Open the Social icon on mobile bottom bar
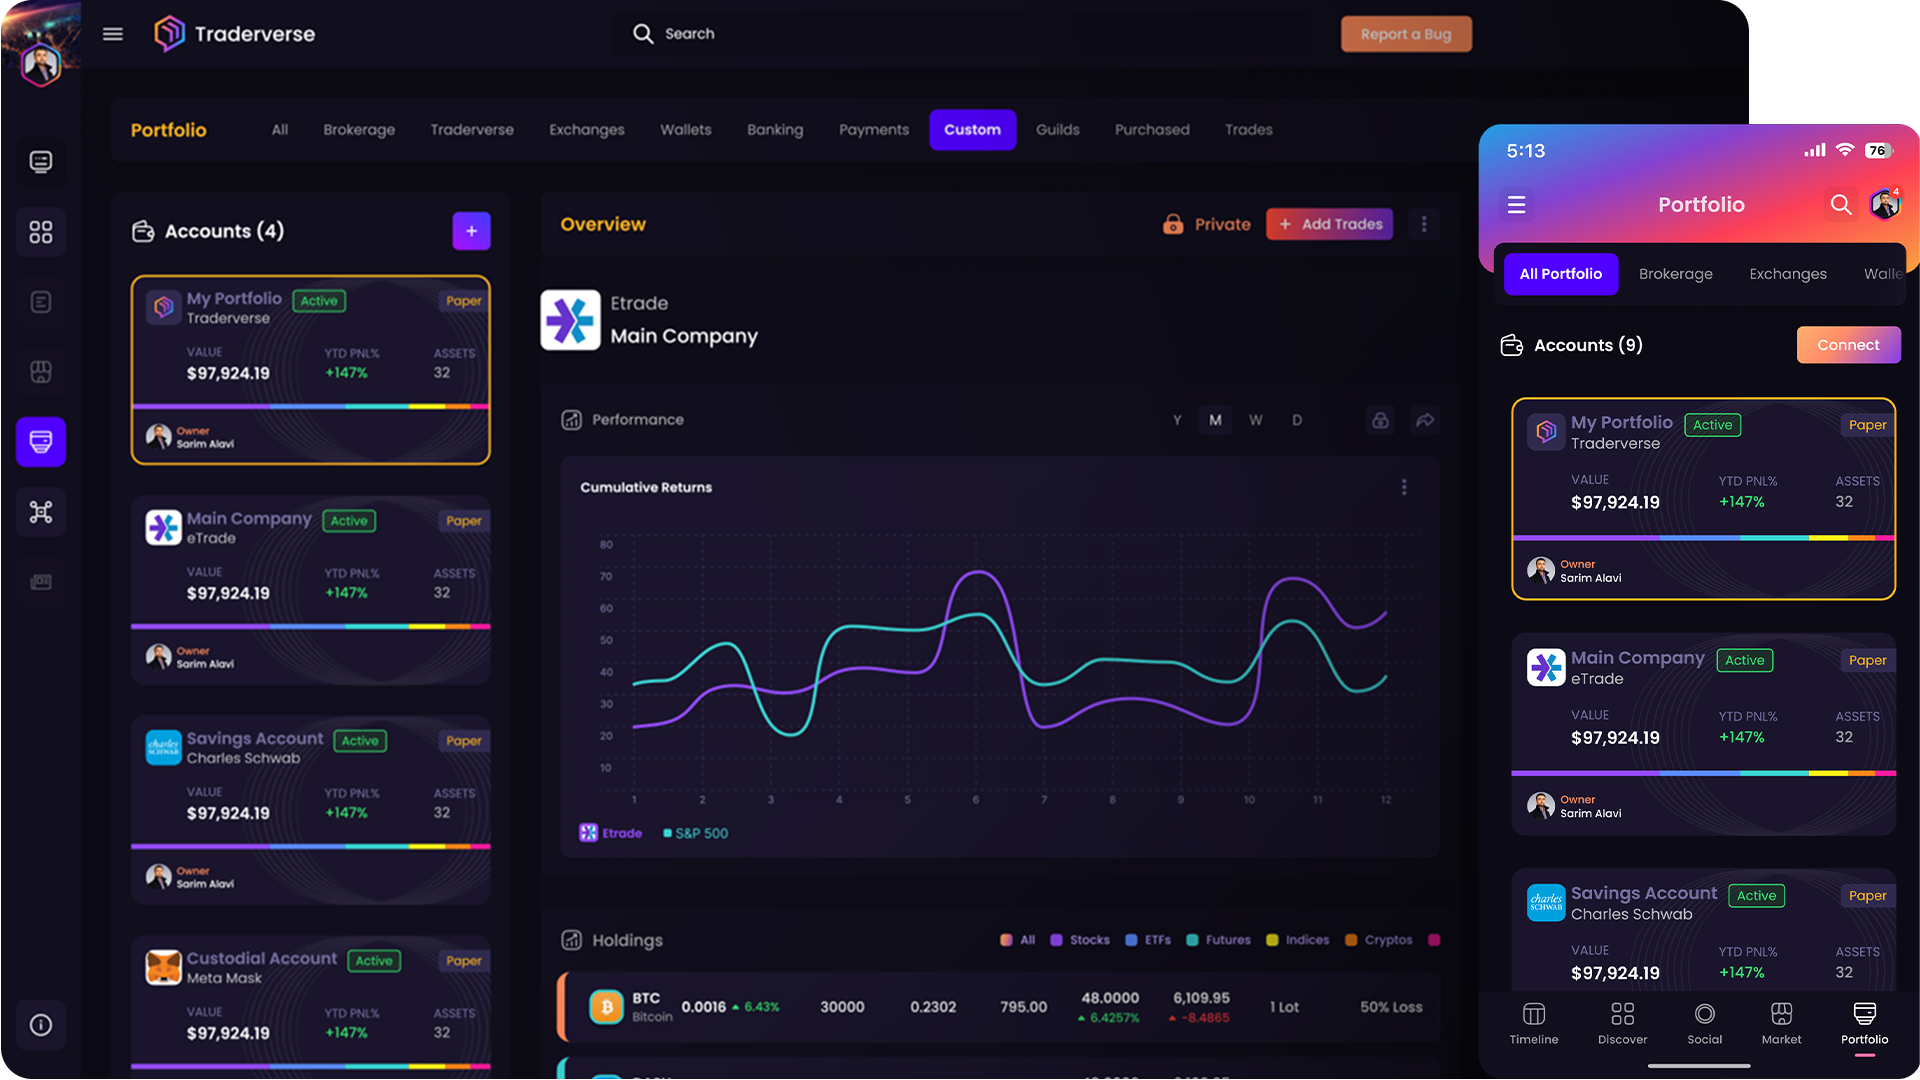Image resolution: width=1920 pixels, height=1080 pixels. pyautogui.click(x=1704, y=1014)
